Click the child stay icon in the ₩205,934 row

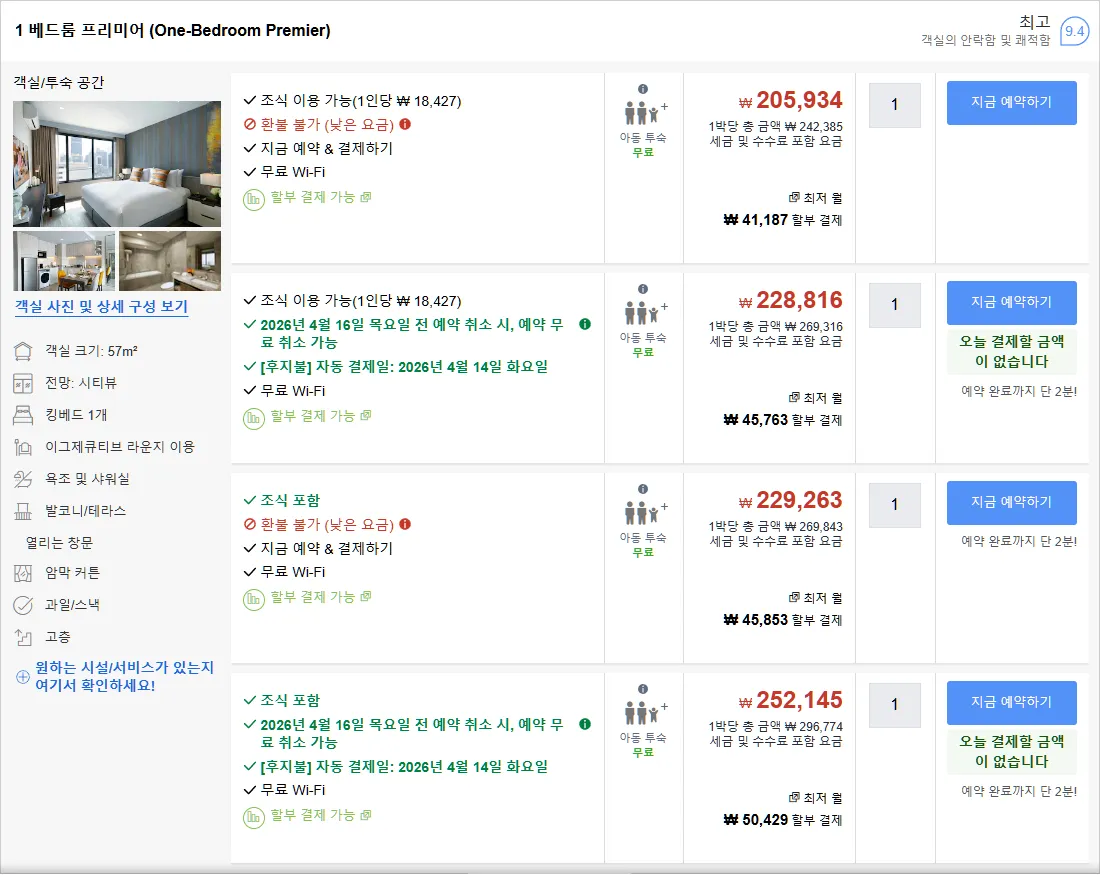645,112
